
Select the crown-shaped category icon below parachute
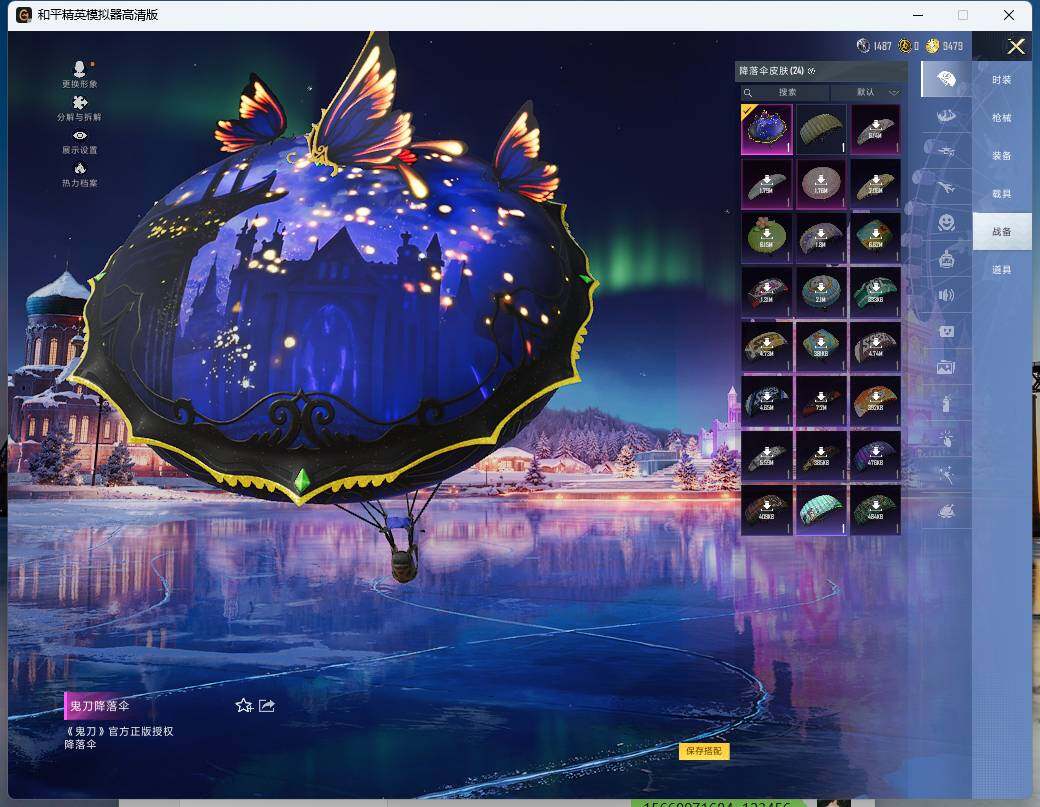pyautogui.click(x=946, y=116)
